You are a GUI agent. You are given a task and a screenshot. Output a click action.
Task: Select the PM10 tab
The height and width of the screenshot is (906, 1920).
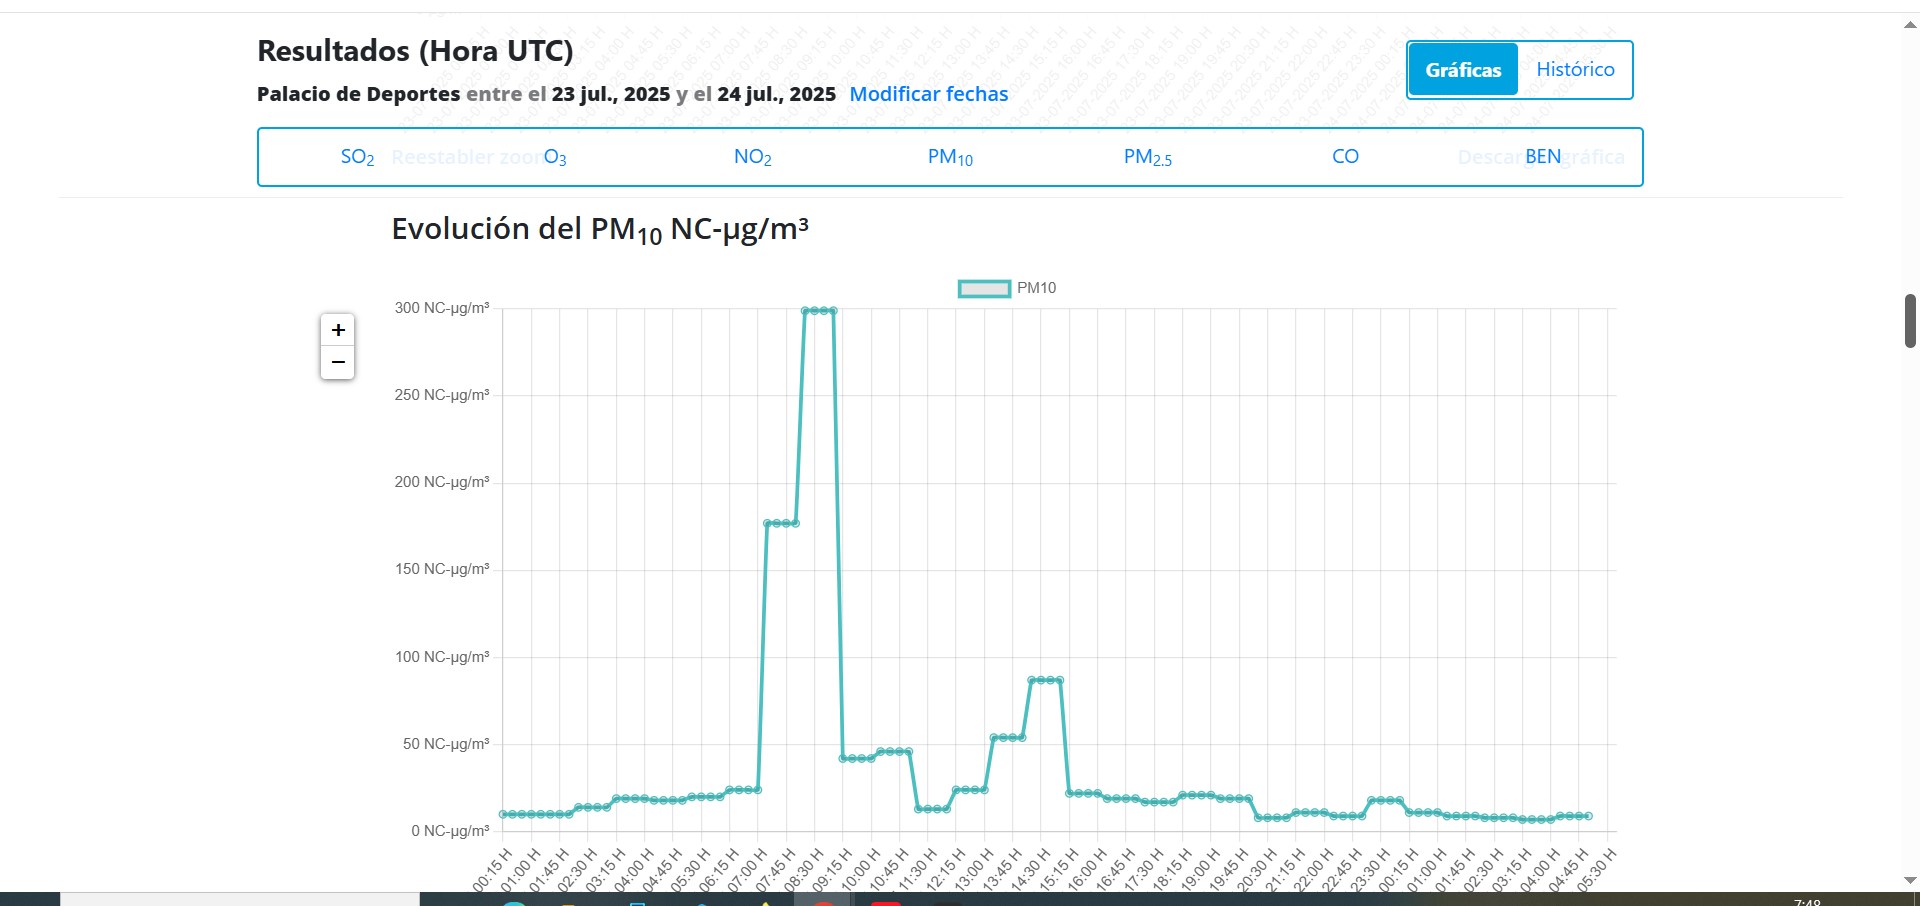click(950, 157)
